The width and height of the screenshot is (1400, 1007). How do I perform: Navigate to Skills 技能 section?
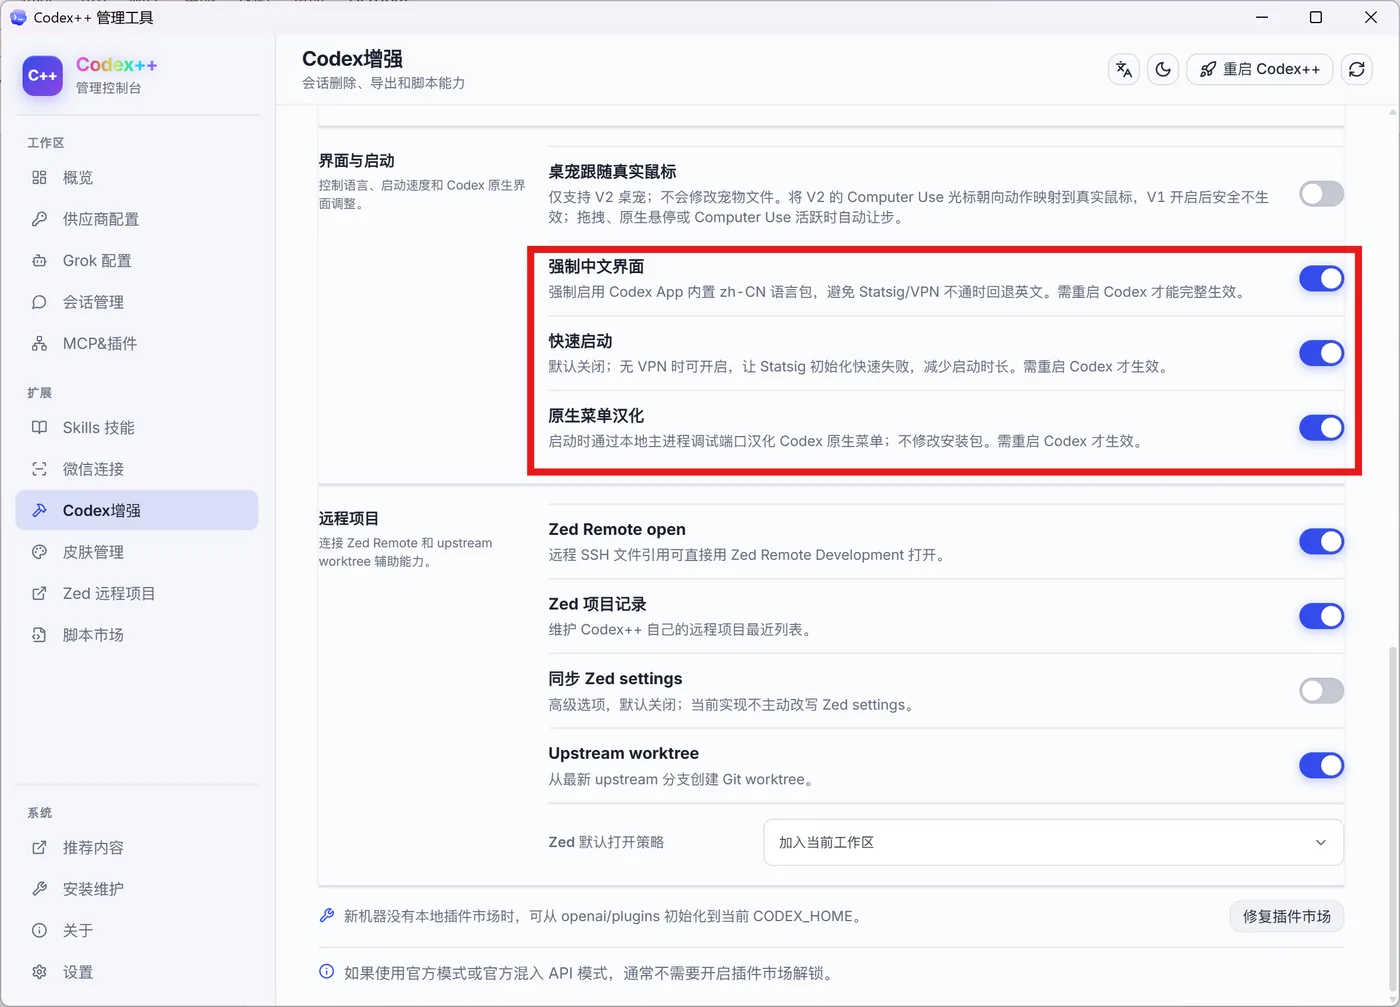[137, 427]
